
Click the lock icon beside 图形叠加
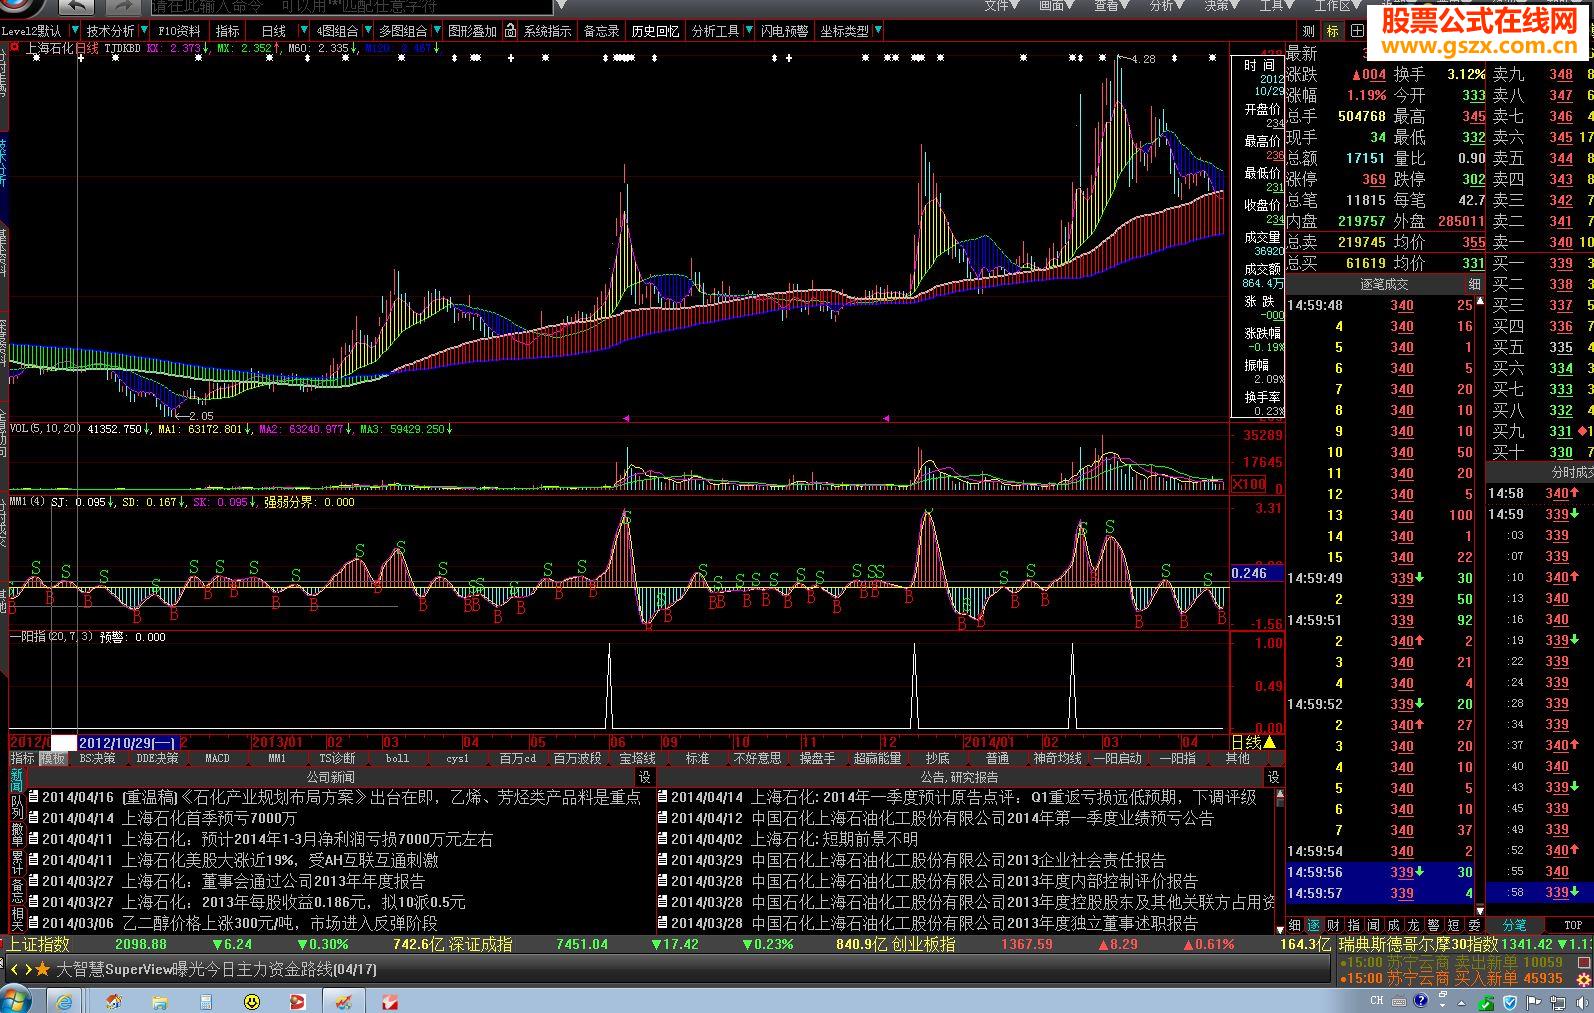(510, 31)
